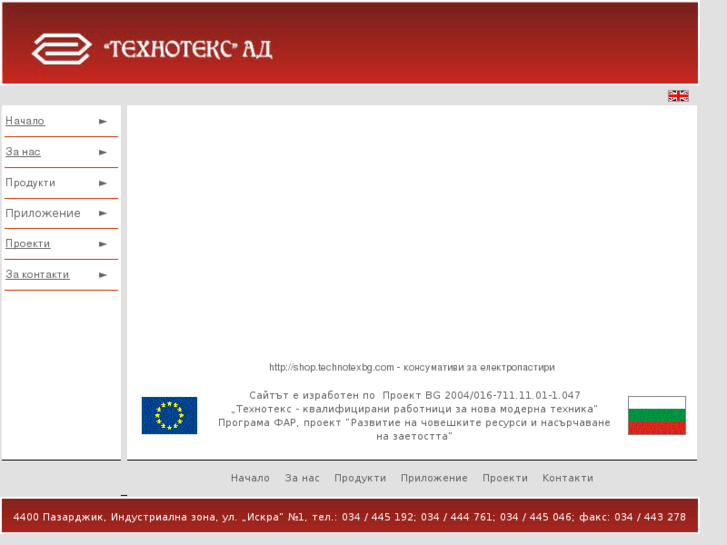Open За нас in the sidebar menu

tap(23, 152)
